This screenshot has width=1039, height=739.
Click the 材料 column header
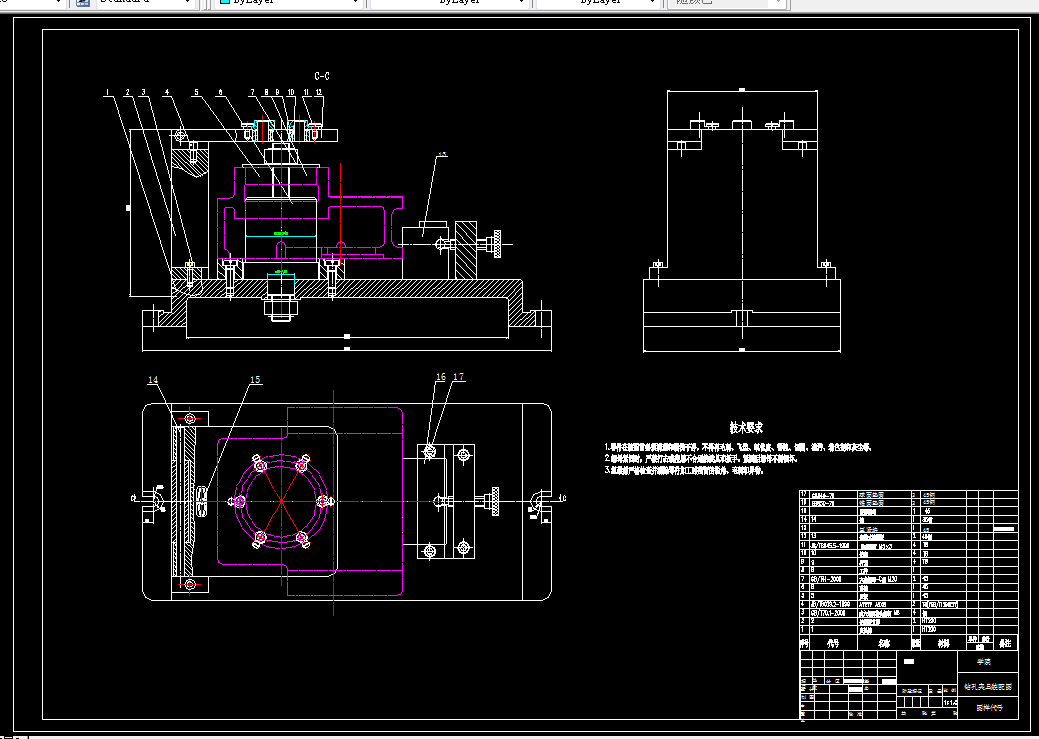pyautogui.click(x=943, y=643)
